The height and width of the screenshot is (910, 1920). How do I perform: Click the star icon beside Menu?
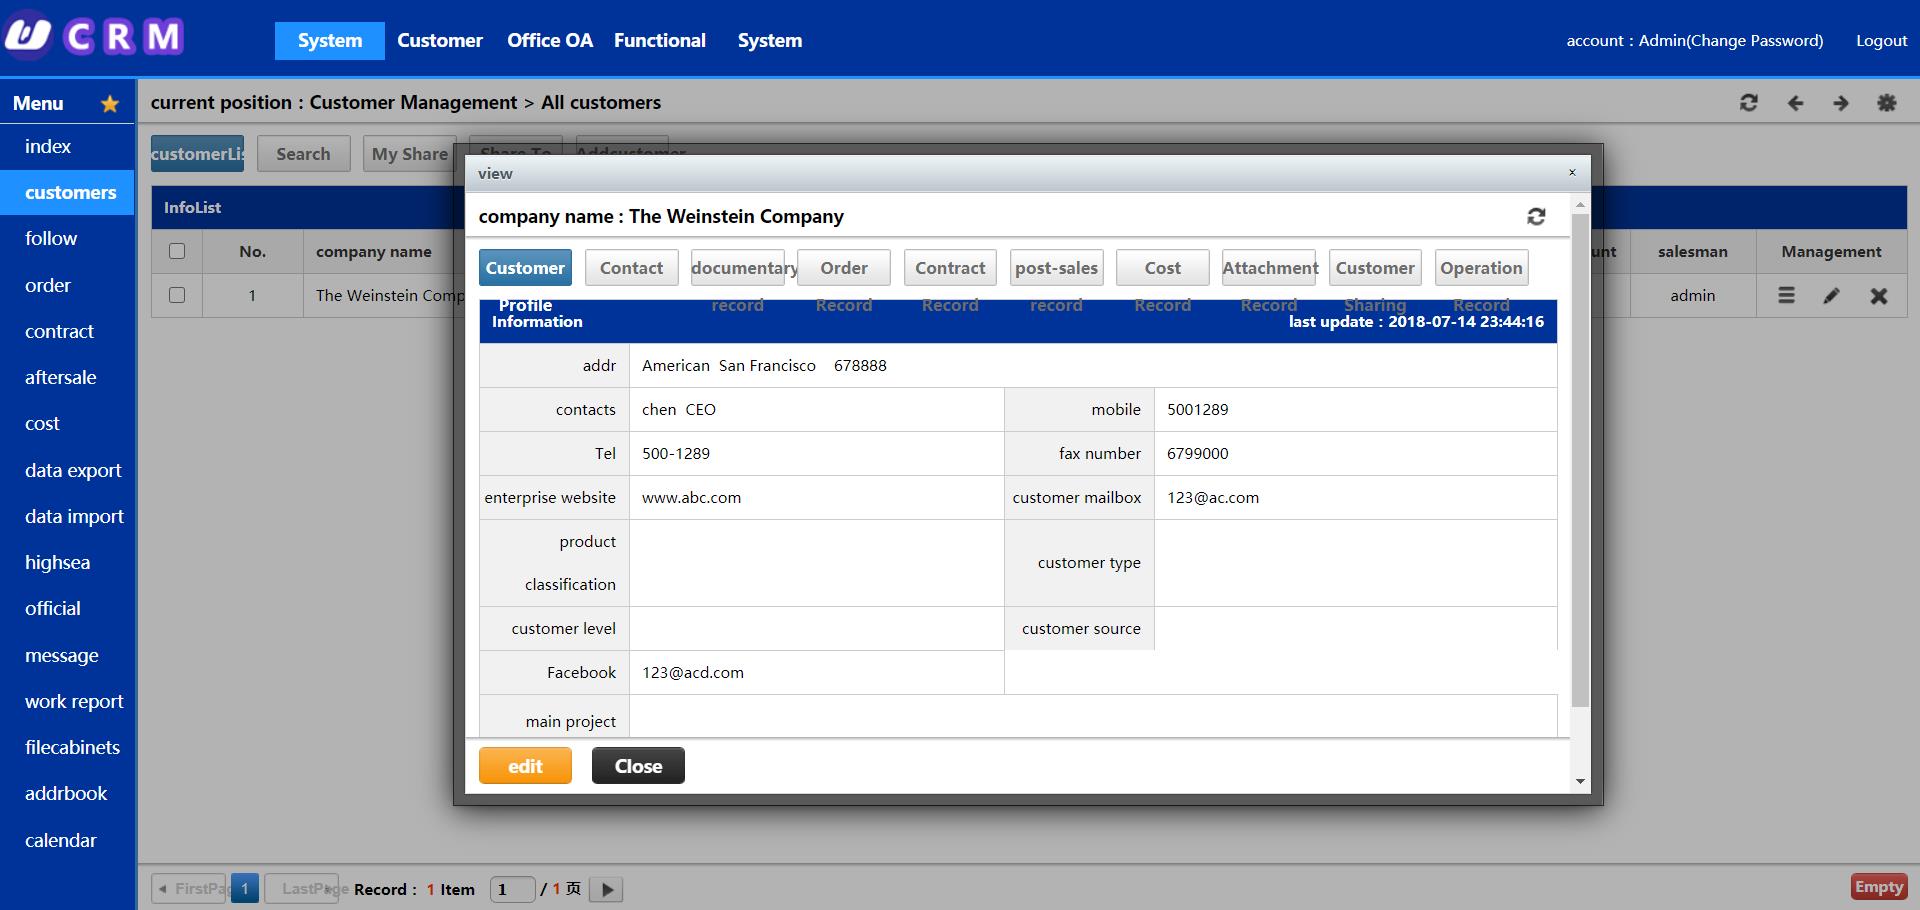(110, 103)
